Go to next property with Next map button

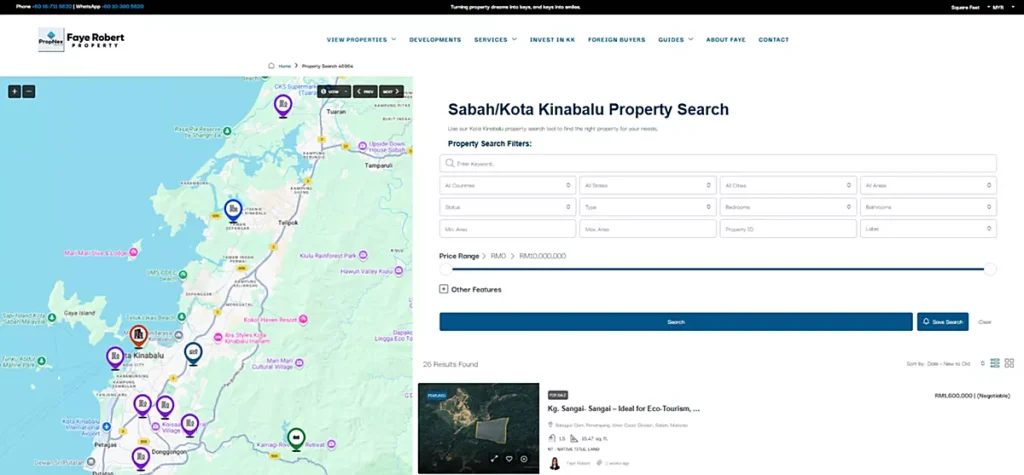(x=391, y=91)
